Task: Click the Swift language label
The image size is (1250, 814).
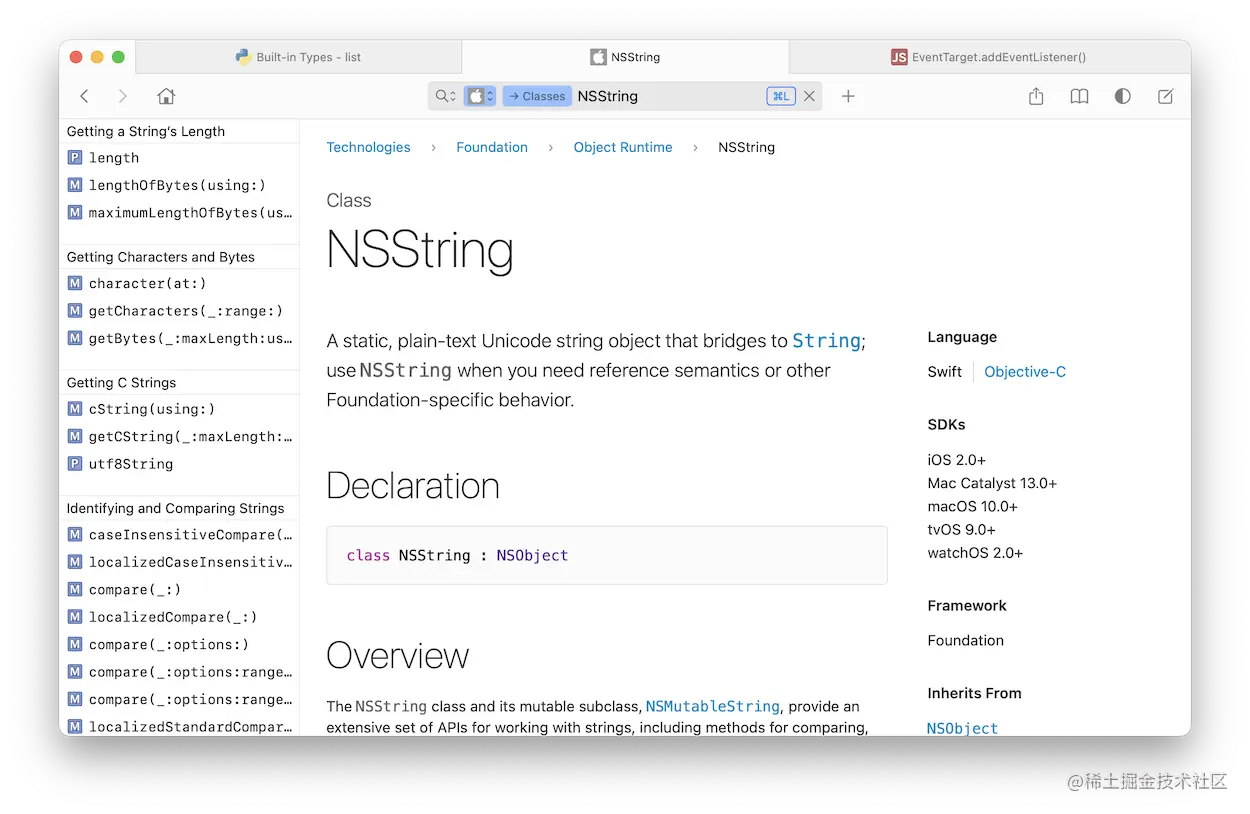Action: click(x=945, y=371)
